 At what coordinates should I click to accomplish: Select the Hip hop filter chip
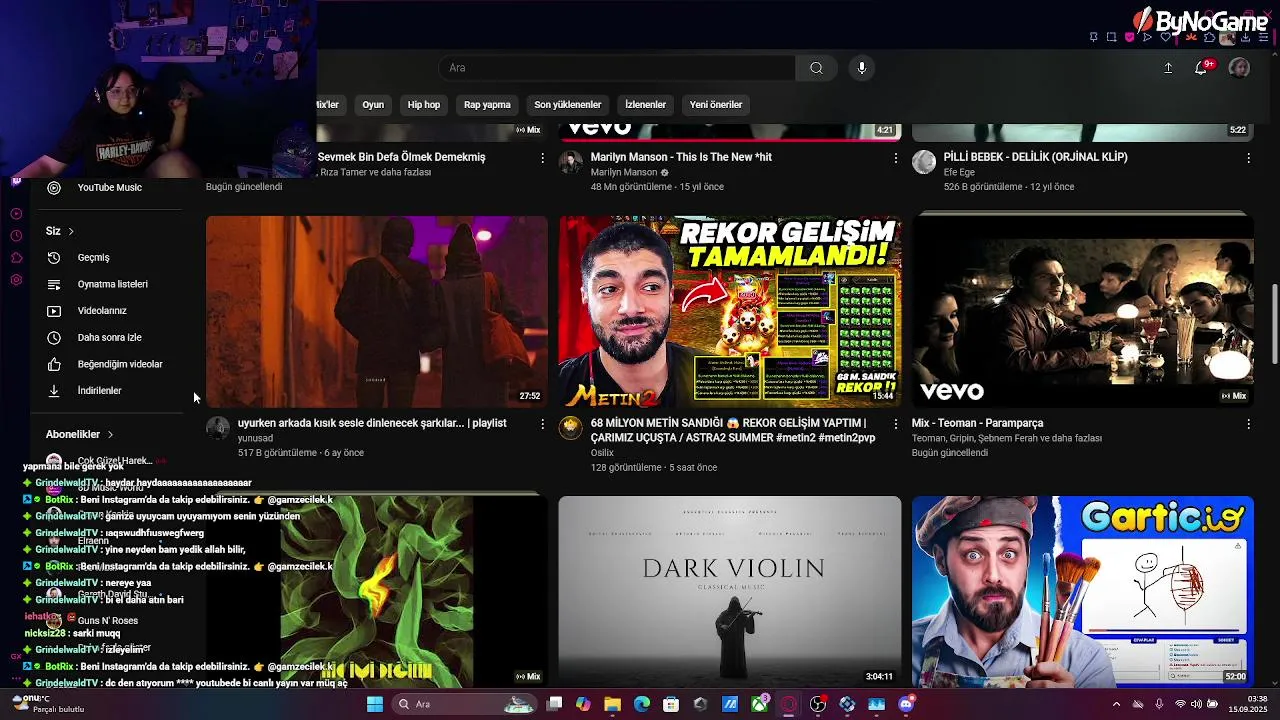(x=424, y=104)
